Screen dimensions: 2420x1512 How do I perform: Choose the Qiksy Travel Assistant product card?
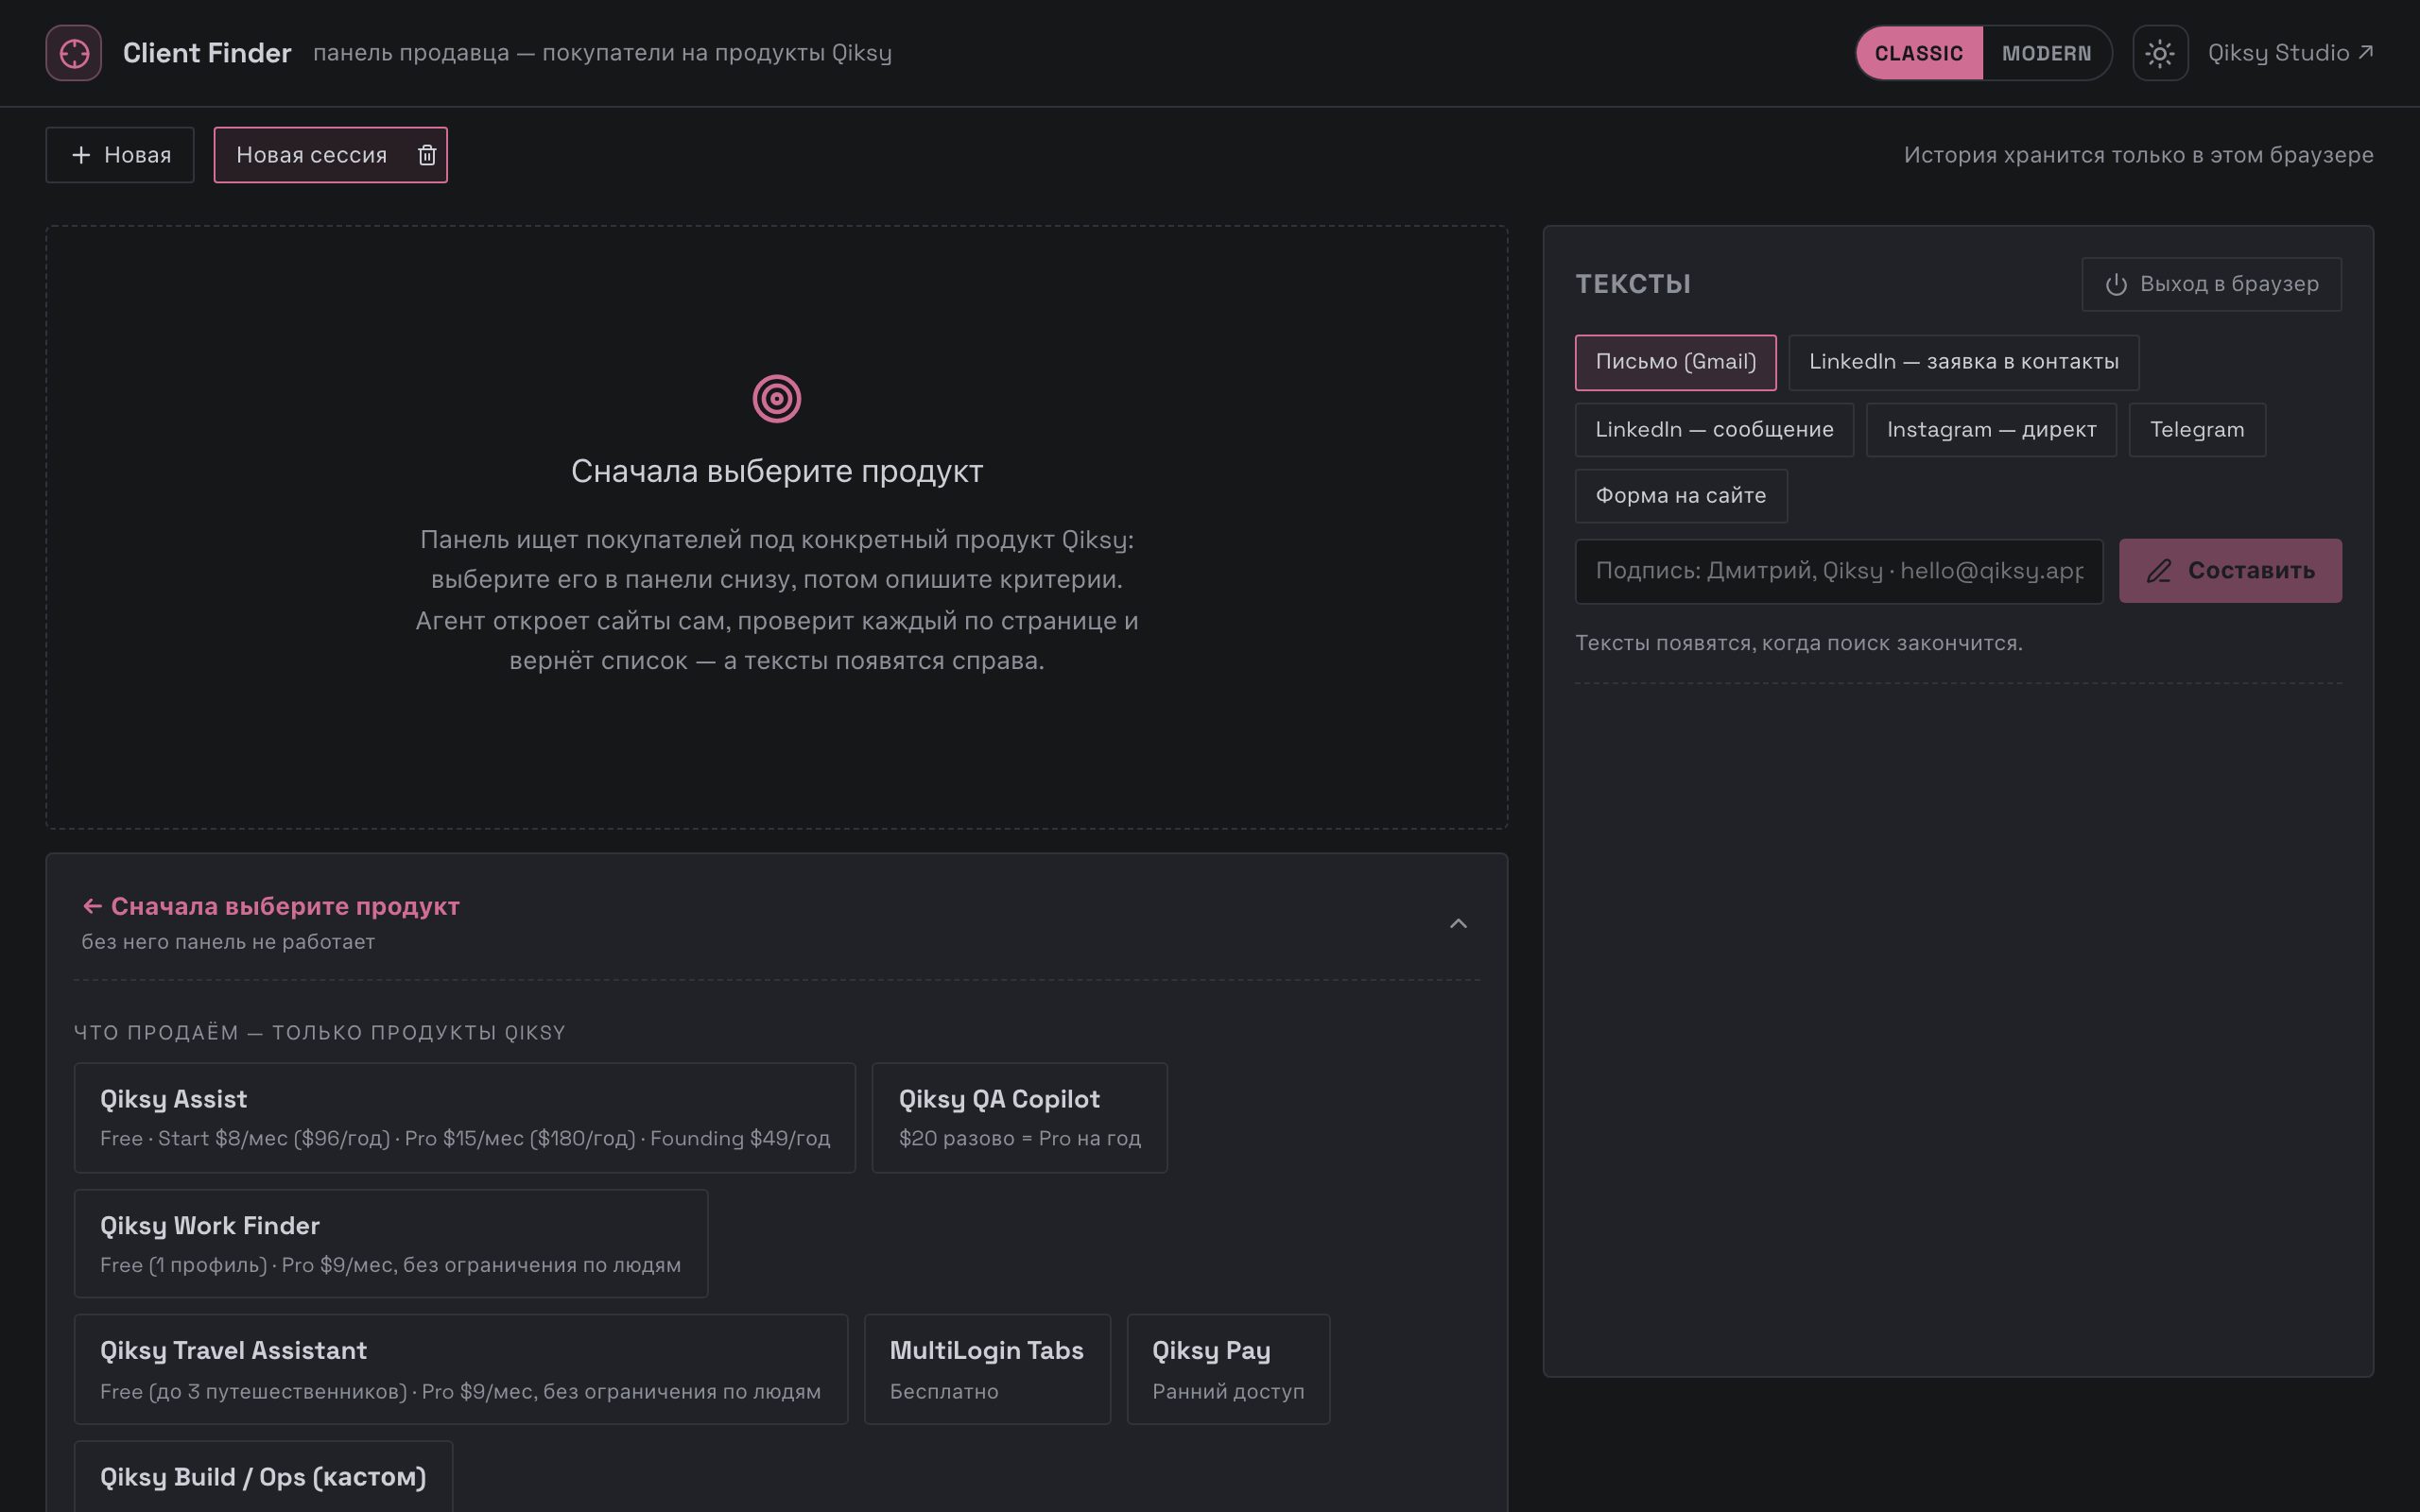pyautogui.click(x=461, y=1370)
